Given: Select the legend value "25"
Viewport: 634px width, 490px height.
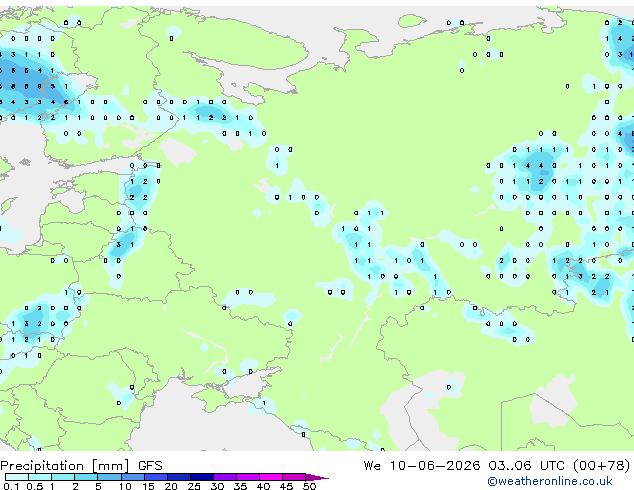Looking at the screenshot, I should pyautogui.click(x=194, y=486).
